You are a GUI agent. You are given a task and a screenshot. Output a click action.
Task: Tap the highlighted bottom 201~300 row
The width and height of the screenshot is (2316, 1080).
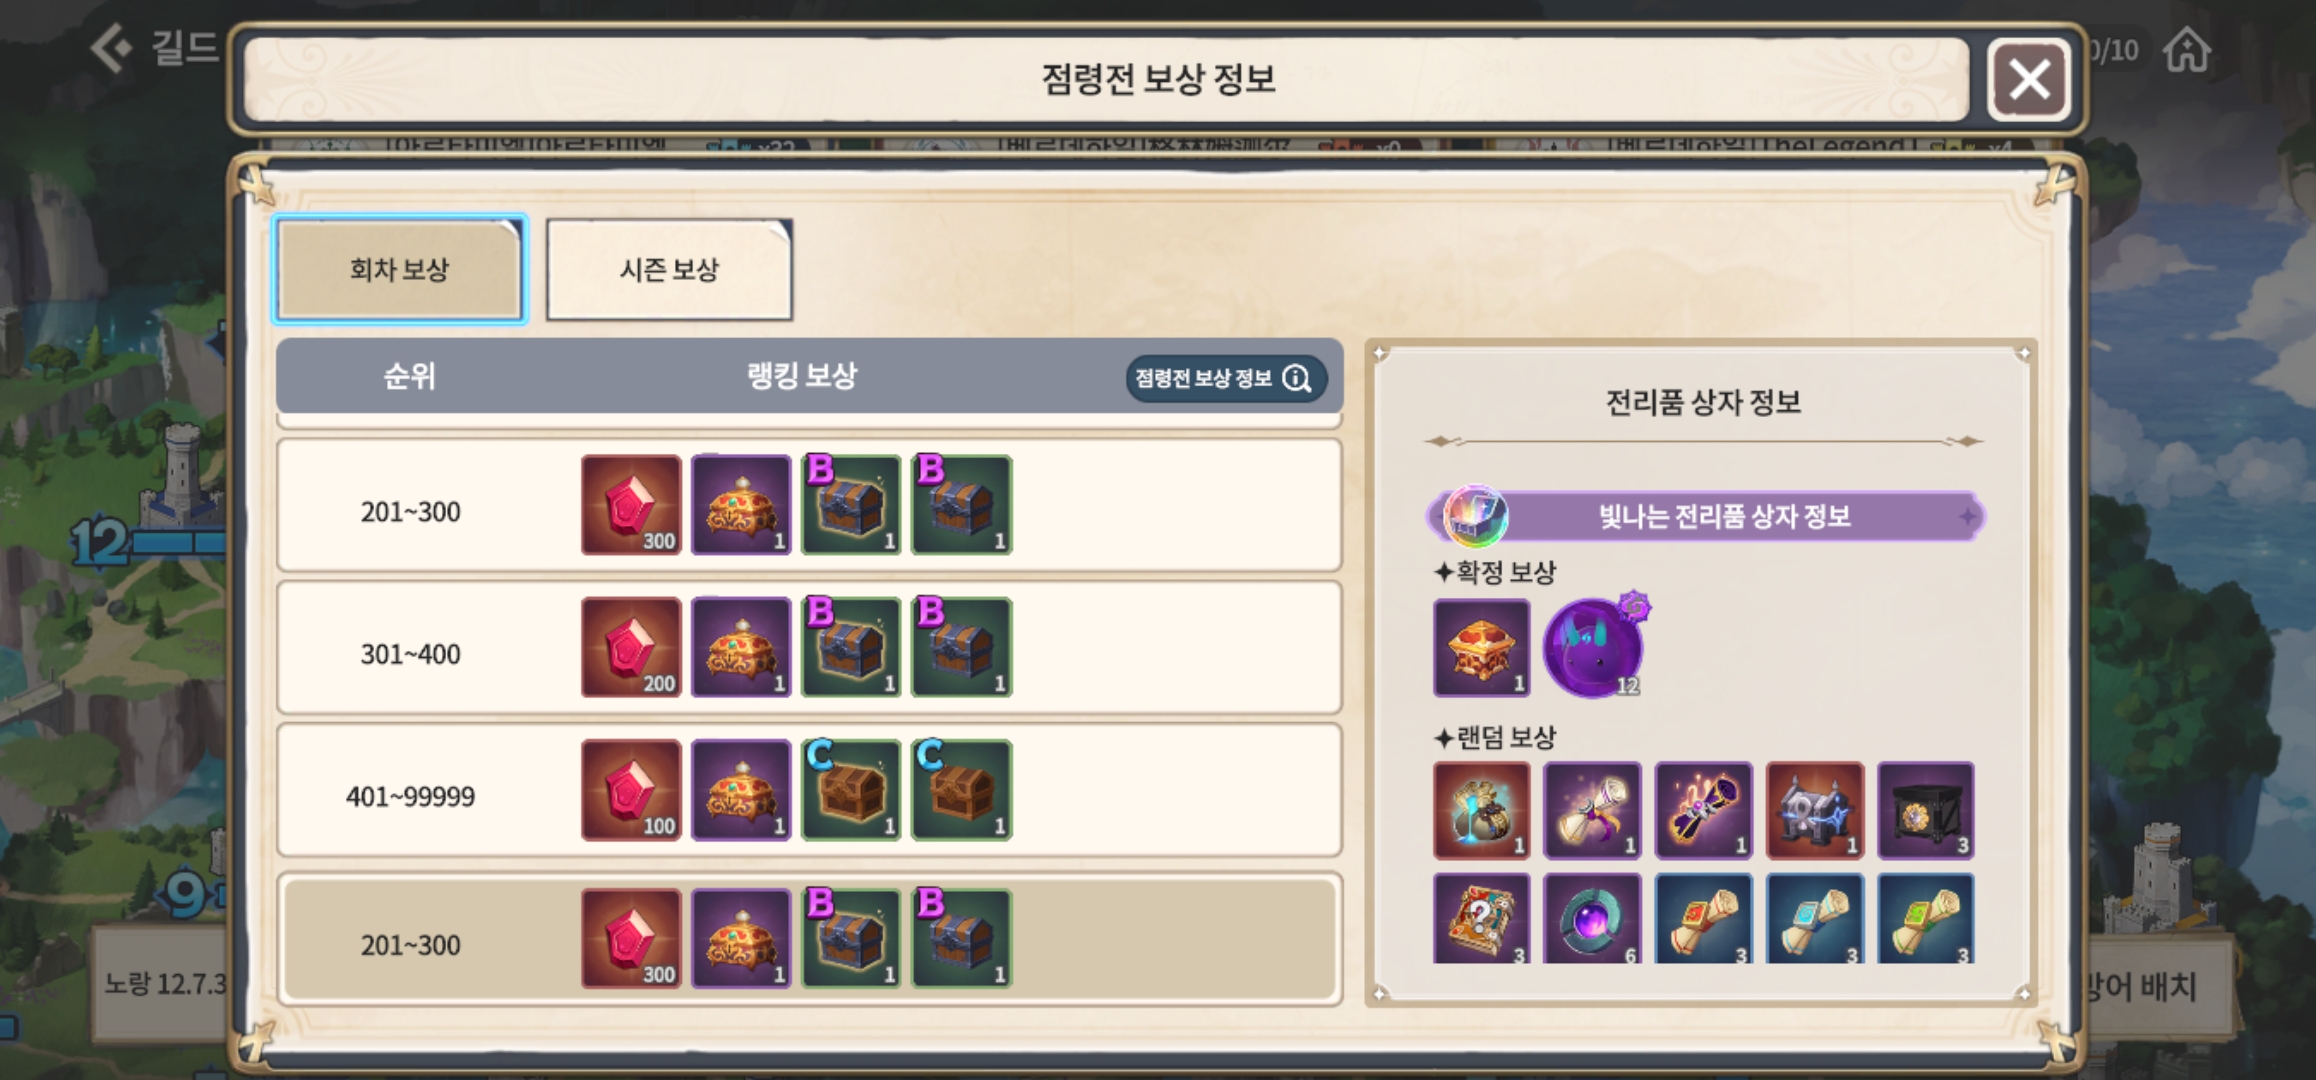[809, 939]
